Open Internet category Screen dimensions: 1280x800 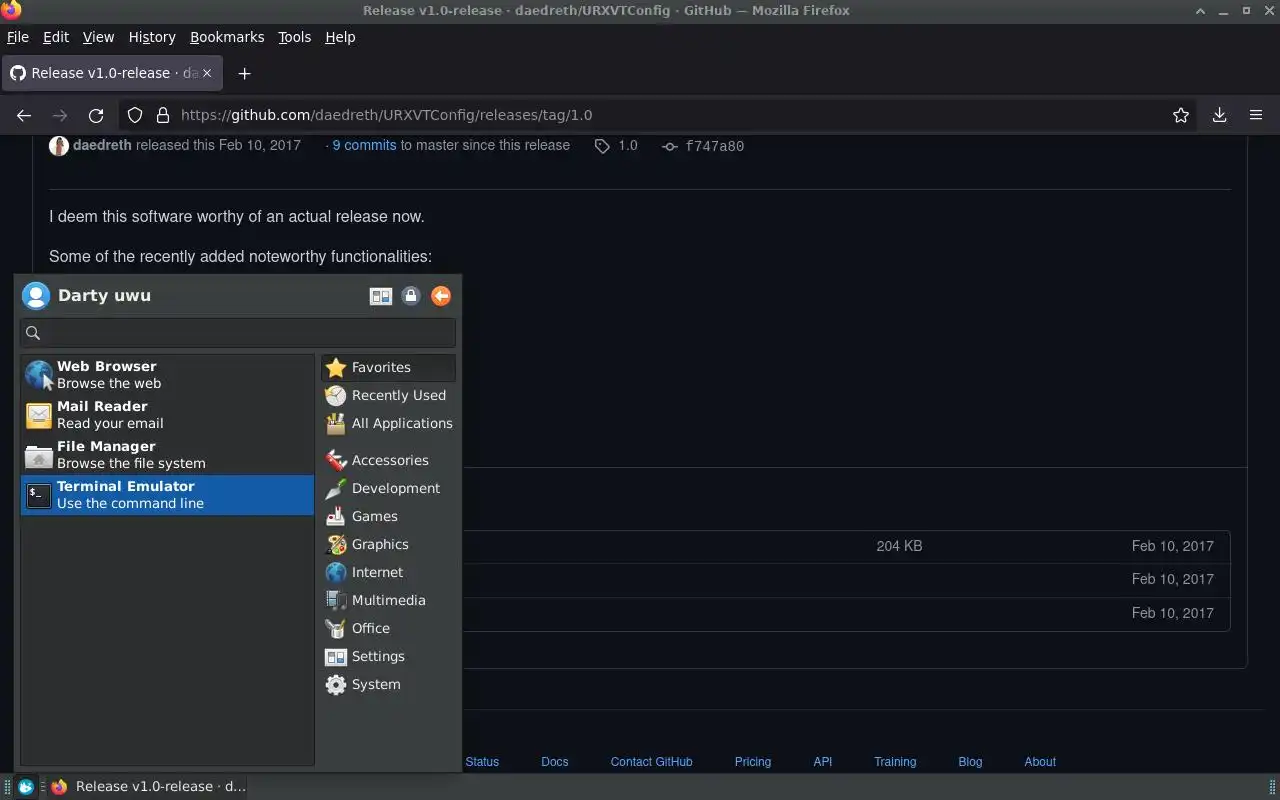pyautogui.click(x=388, y=572)
